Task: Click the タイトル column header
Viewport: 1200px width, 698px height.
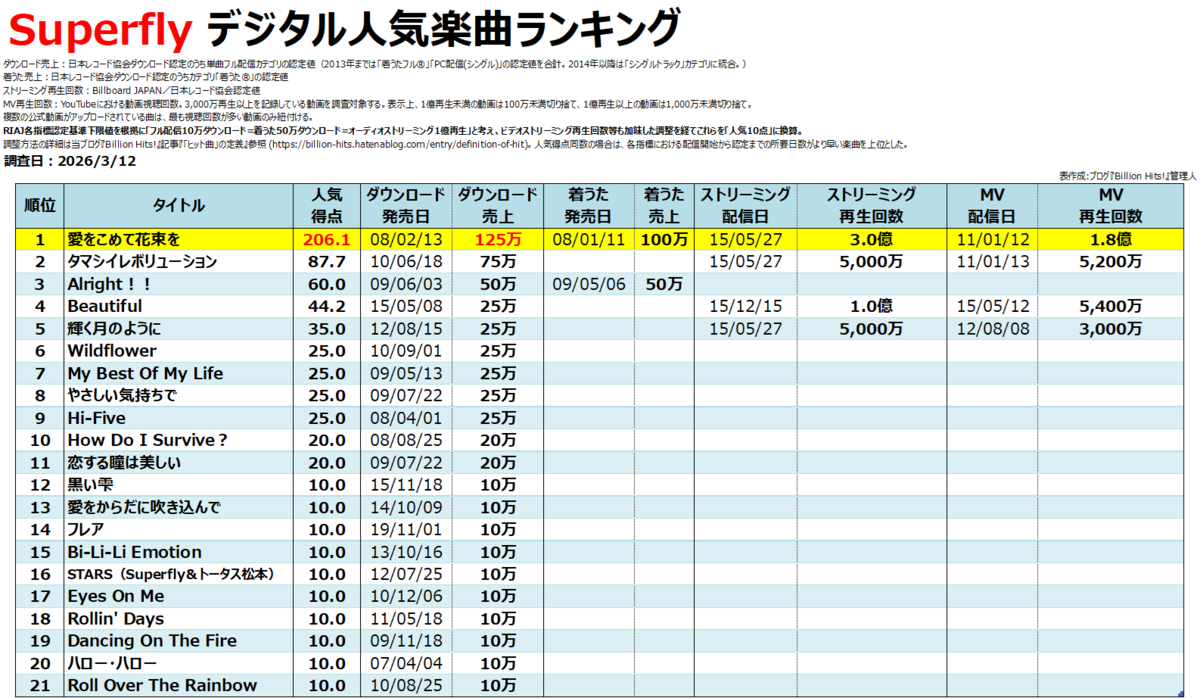Action: point(179,205)
